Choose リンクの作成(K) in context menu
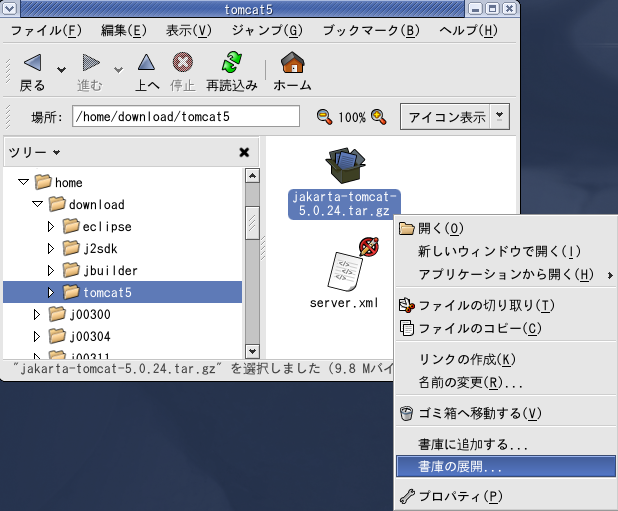618x511 pixels. (x=506, y=359)
